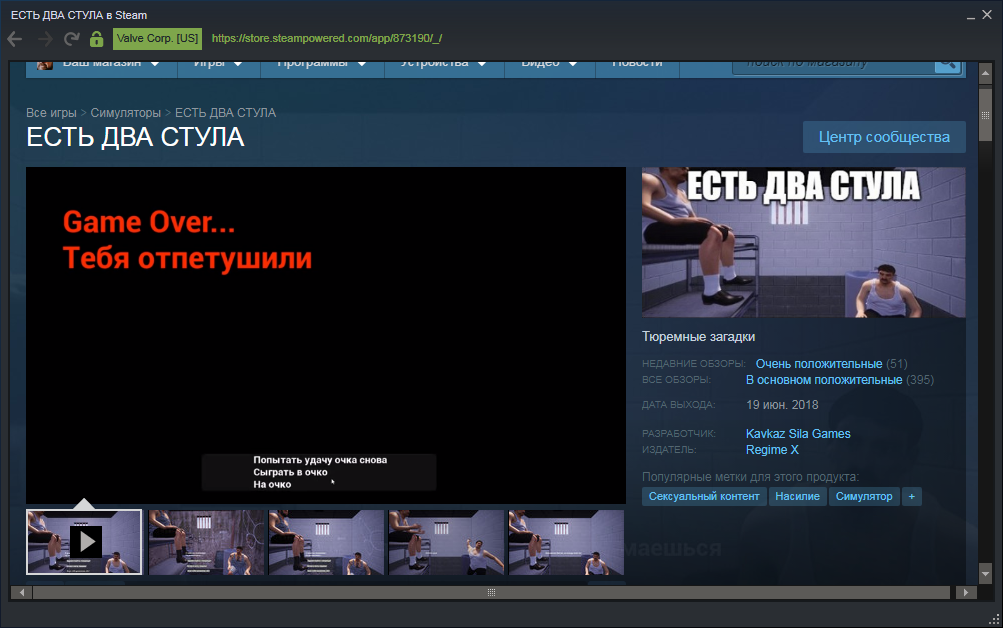Click the vertical scrollbar thumb
Viewport: 1003px width, 628px height.
(x=985, y=115)
